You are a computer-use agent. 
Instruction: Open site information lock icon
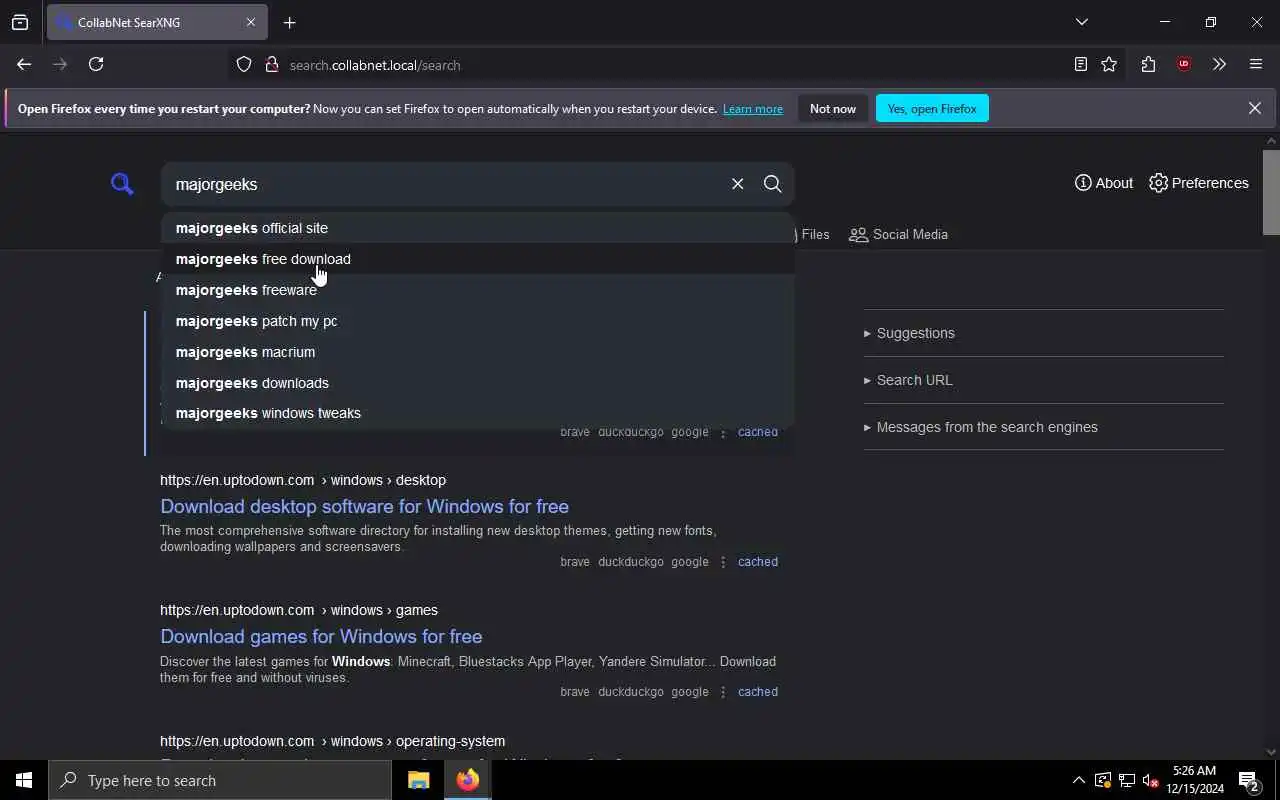click(271, 65)
